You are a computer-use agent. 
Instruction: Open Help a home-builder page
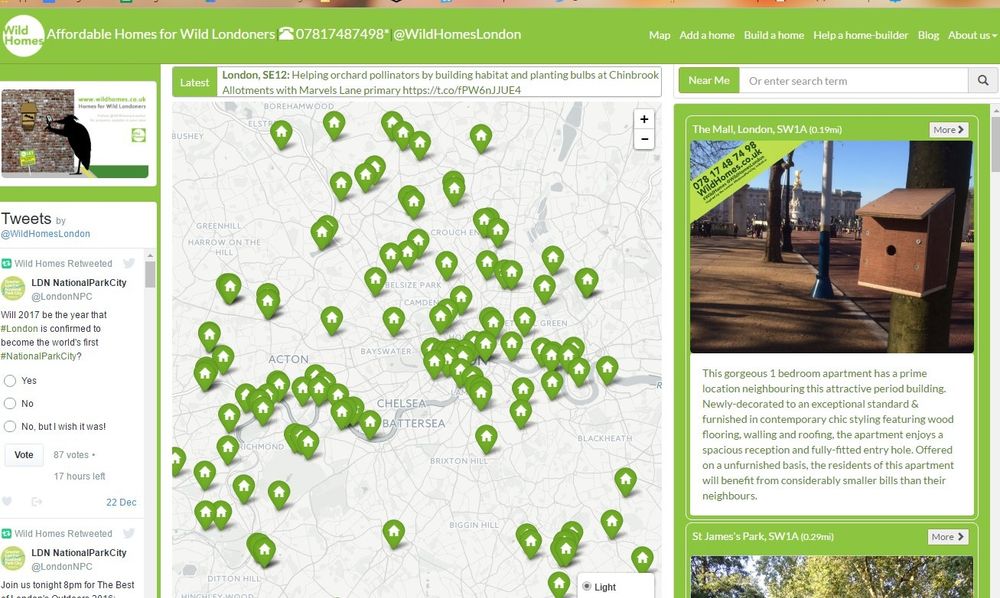point(860,35)
